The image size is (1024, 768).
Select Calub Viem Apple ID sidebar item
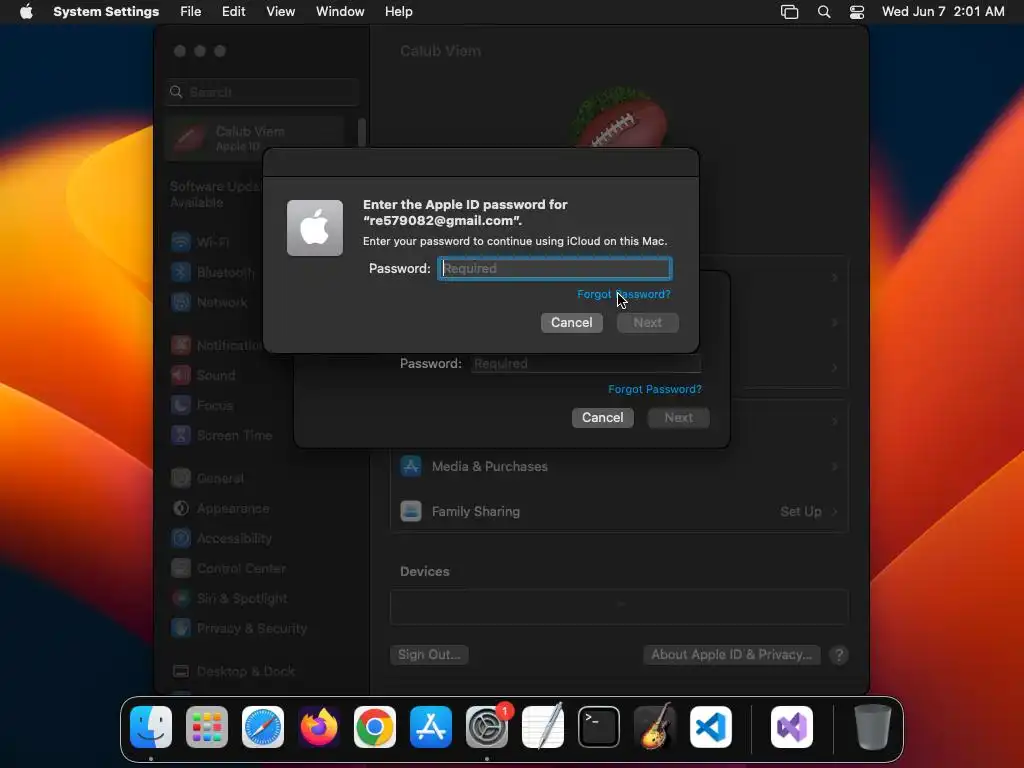point(256,138)
